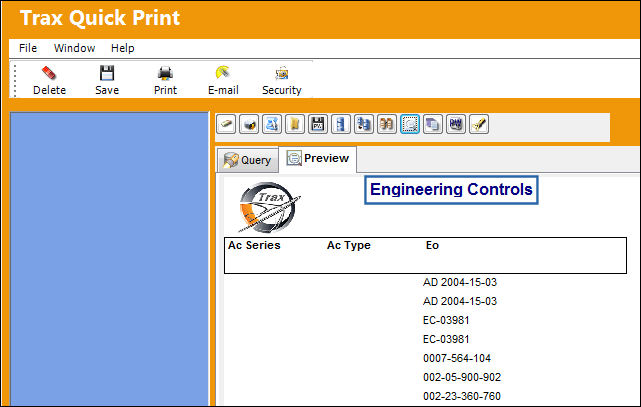Image resolution: width=641 pixels, height=407 pixels.
Task: Click the yellow highlighter brush icon
Action: (479, 124)
